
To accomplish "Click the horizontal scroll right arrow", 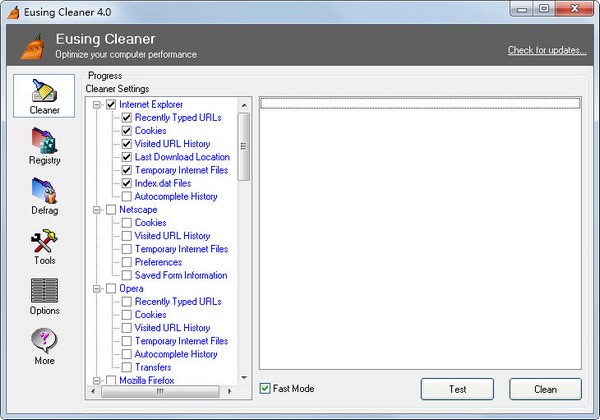I will point(230,391).
